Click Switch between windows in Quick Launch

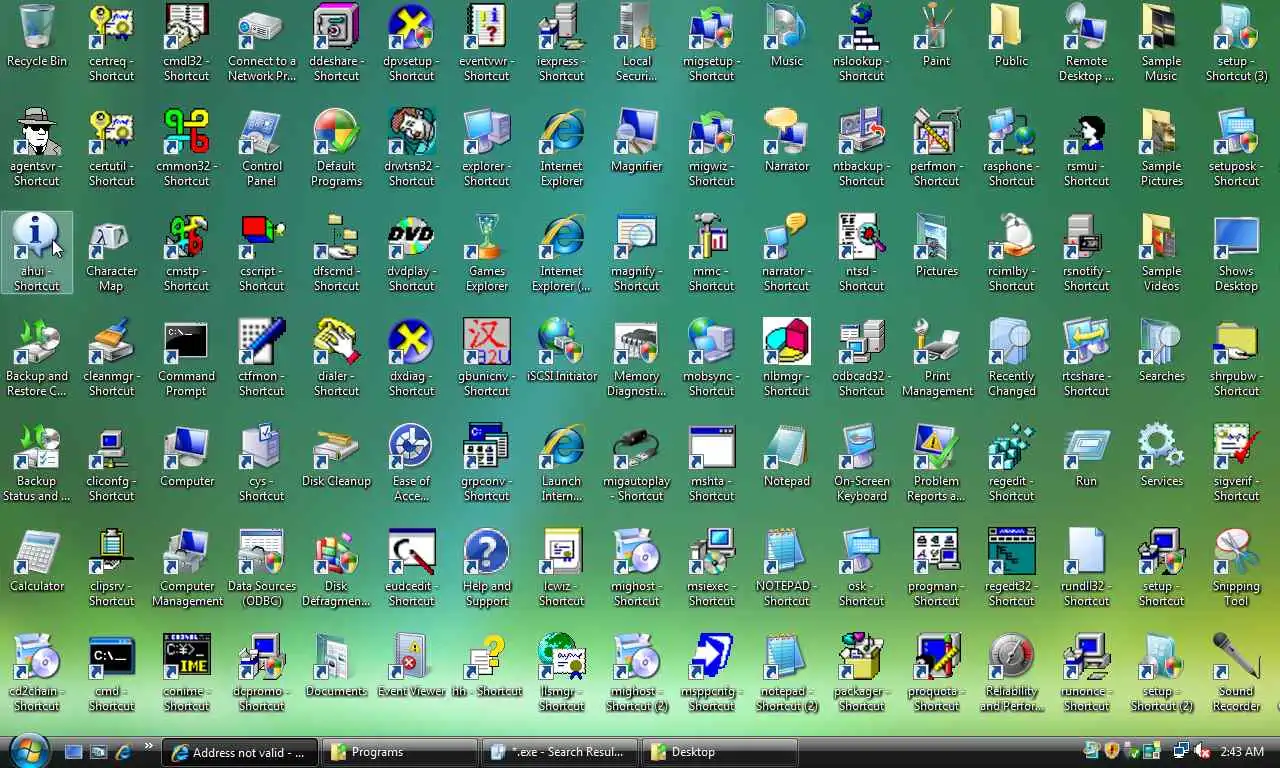pyautogui.click(x=99, y=751)
